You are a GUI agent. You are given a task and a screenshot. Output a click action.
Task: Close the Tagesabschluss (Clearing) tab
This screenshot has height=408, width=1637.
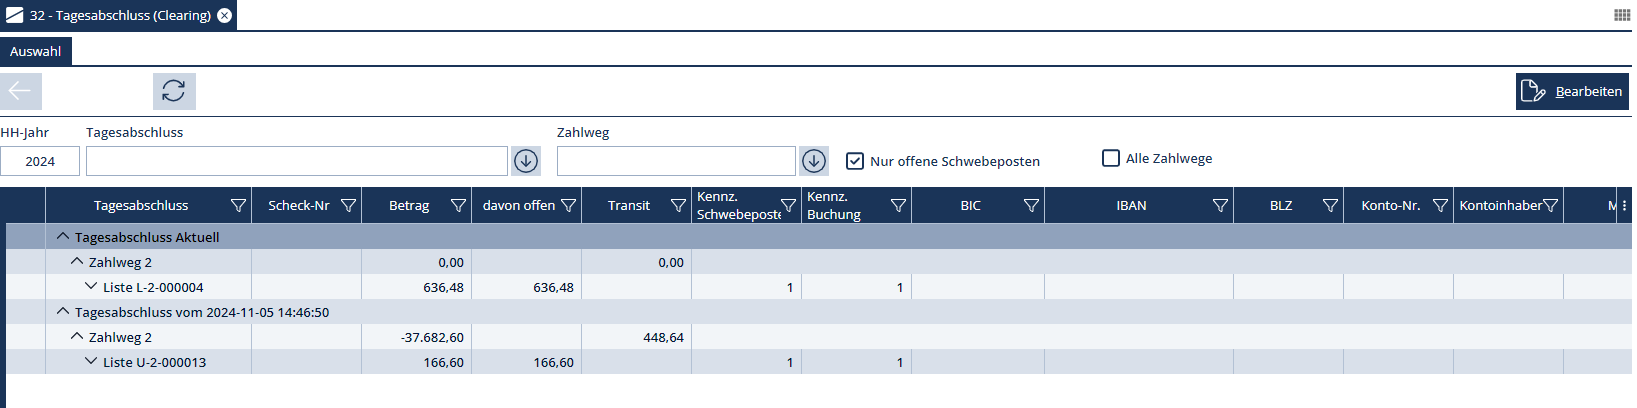(225, 15)
